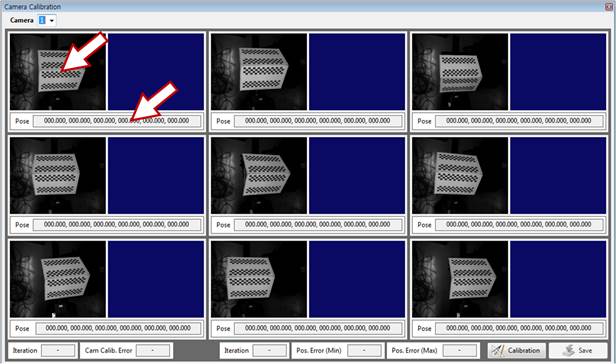Image resolution: width=616 pixels, height=364 pixels.
Task: Click the Cam Calib. Error value field
Action: (x=153, y=350)
